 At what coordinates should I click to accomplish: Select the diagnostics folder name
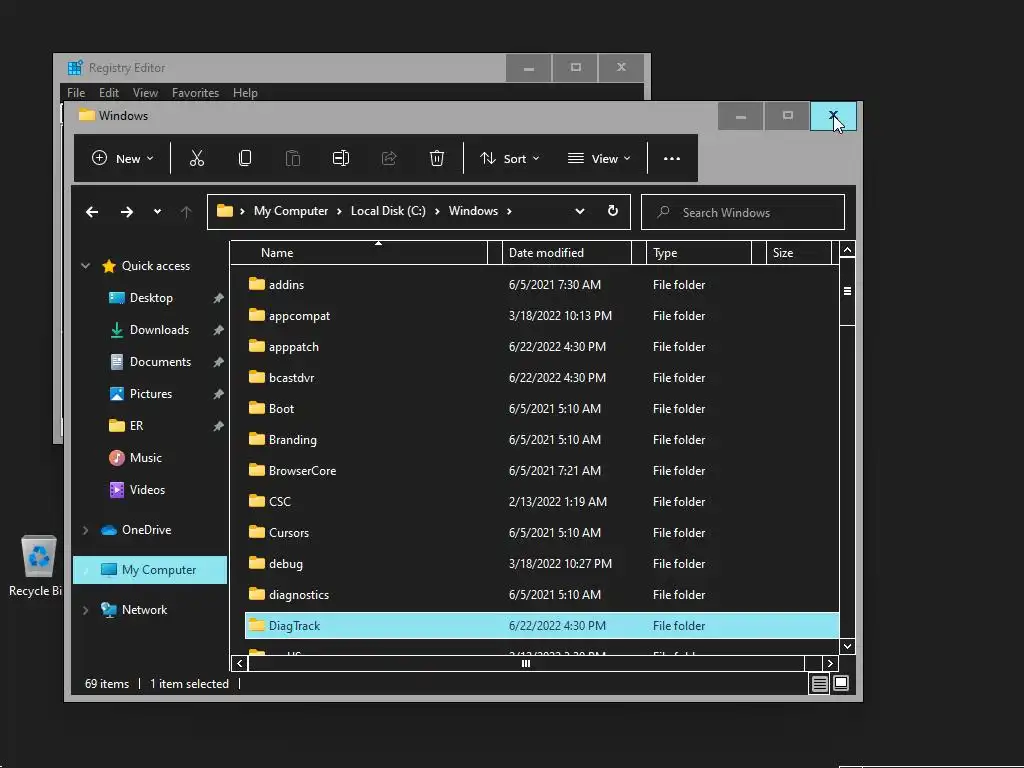[298, 594]
